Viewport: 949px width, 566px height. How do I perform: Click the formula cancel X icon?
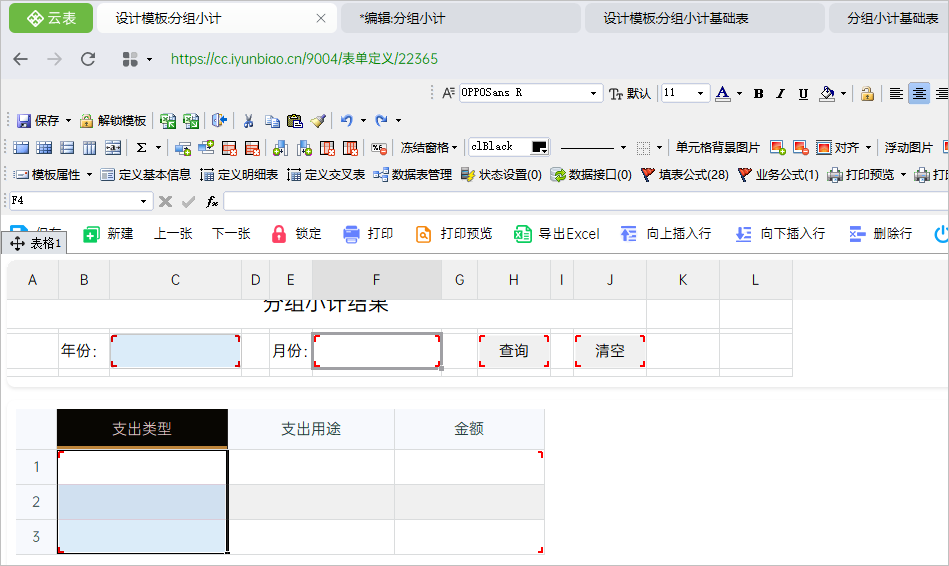pyautogui.click(x=165, y=202)
